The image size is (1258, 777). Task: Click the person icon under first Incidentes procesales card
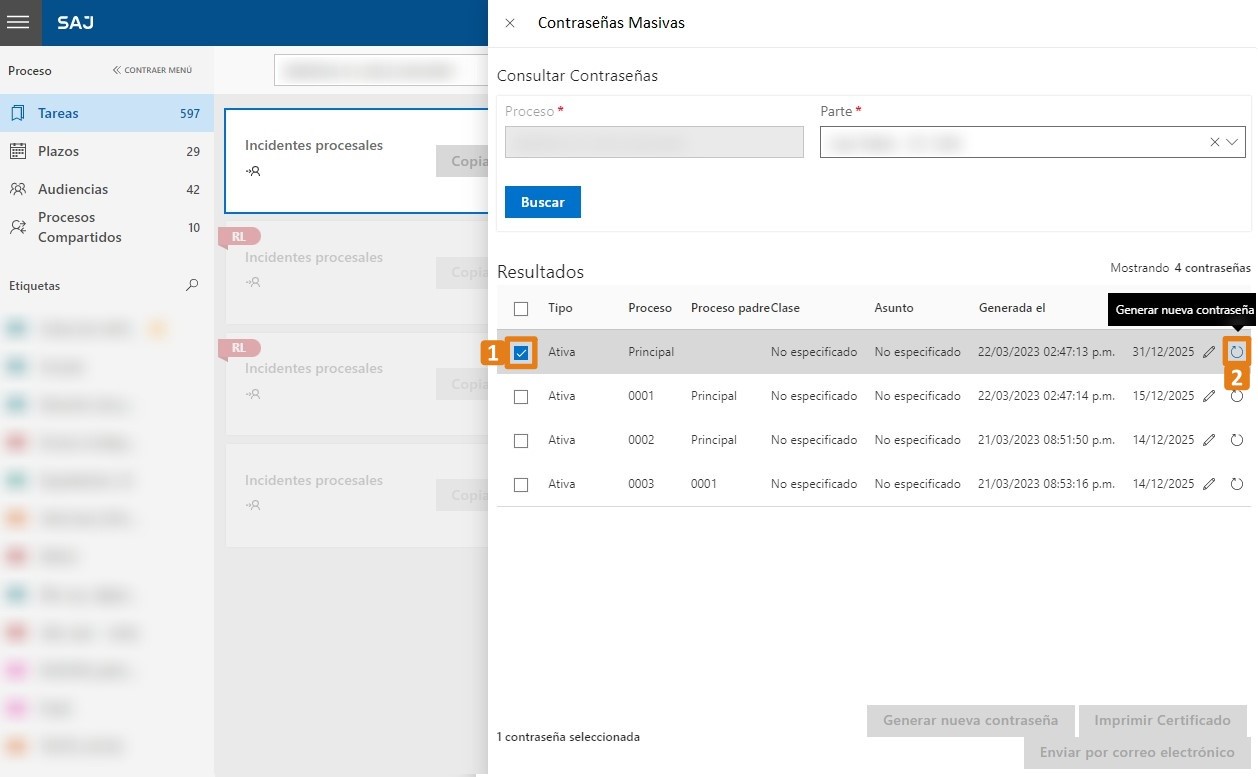click(253, 171)
